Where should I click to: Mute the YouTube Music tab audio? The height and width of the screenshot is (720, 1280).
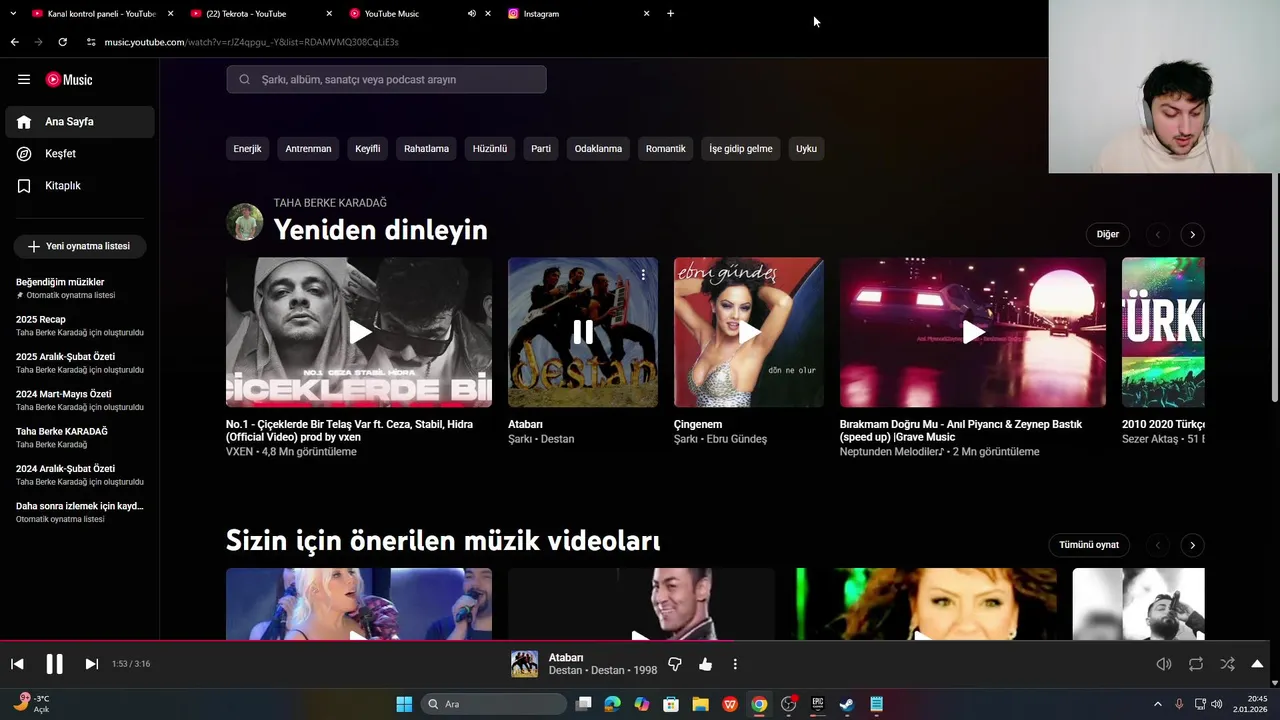point(471,14)
